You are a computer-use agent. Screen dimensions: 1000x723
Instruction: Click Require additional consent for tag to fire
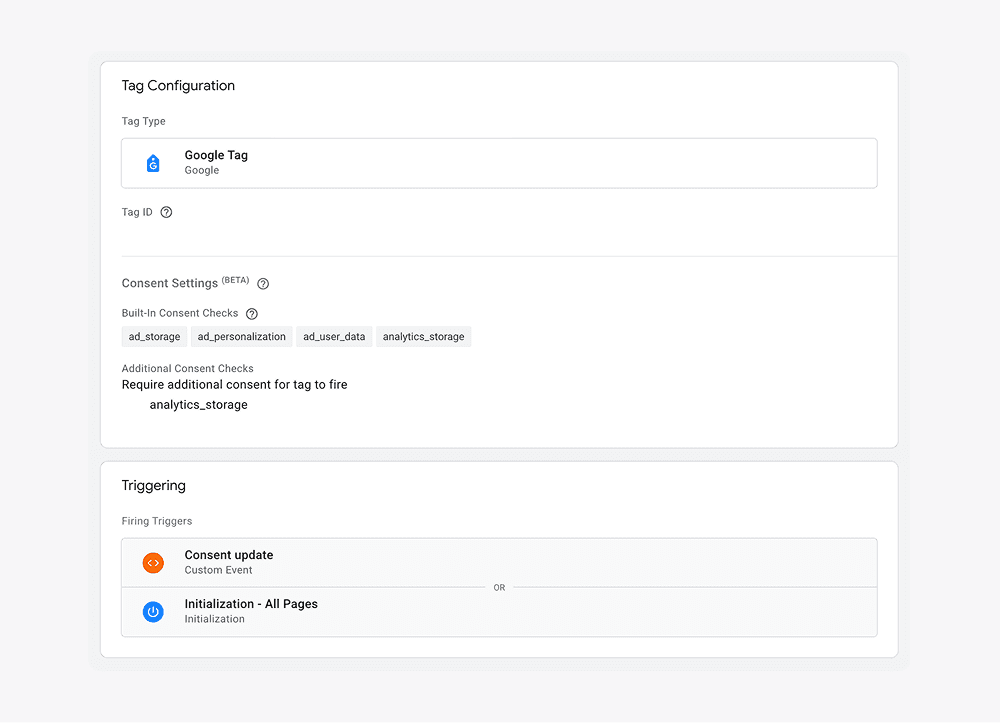[x=234, y=384]
